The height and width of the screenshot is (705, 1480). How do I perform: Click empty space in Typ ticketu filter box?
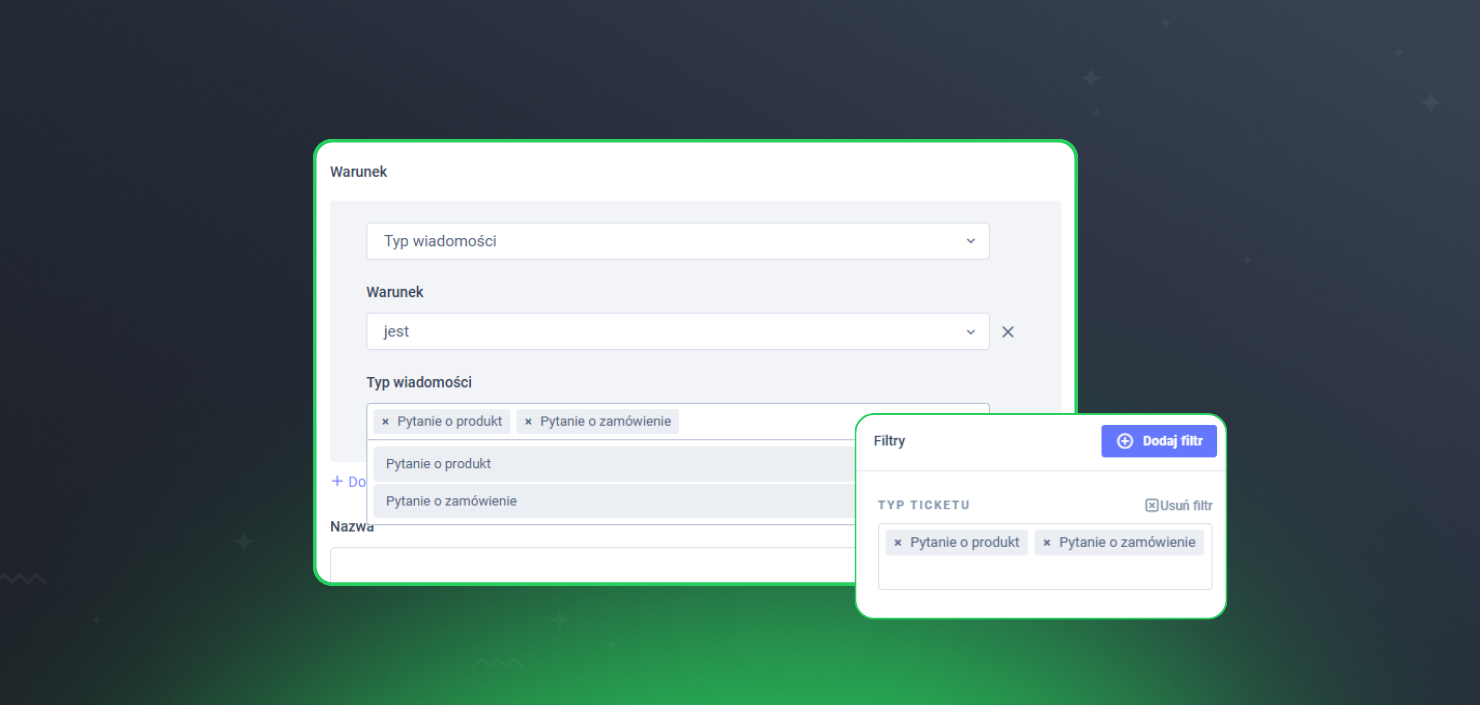(x=1044, y=573)
